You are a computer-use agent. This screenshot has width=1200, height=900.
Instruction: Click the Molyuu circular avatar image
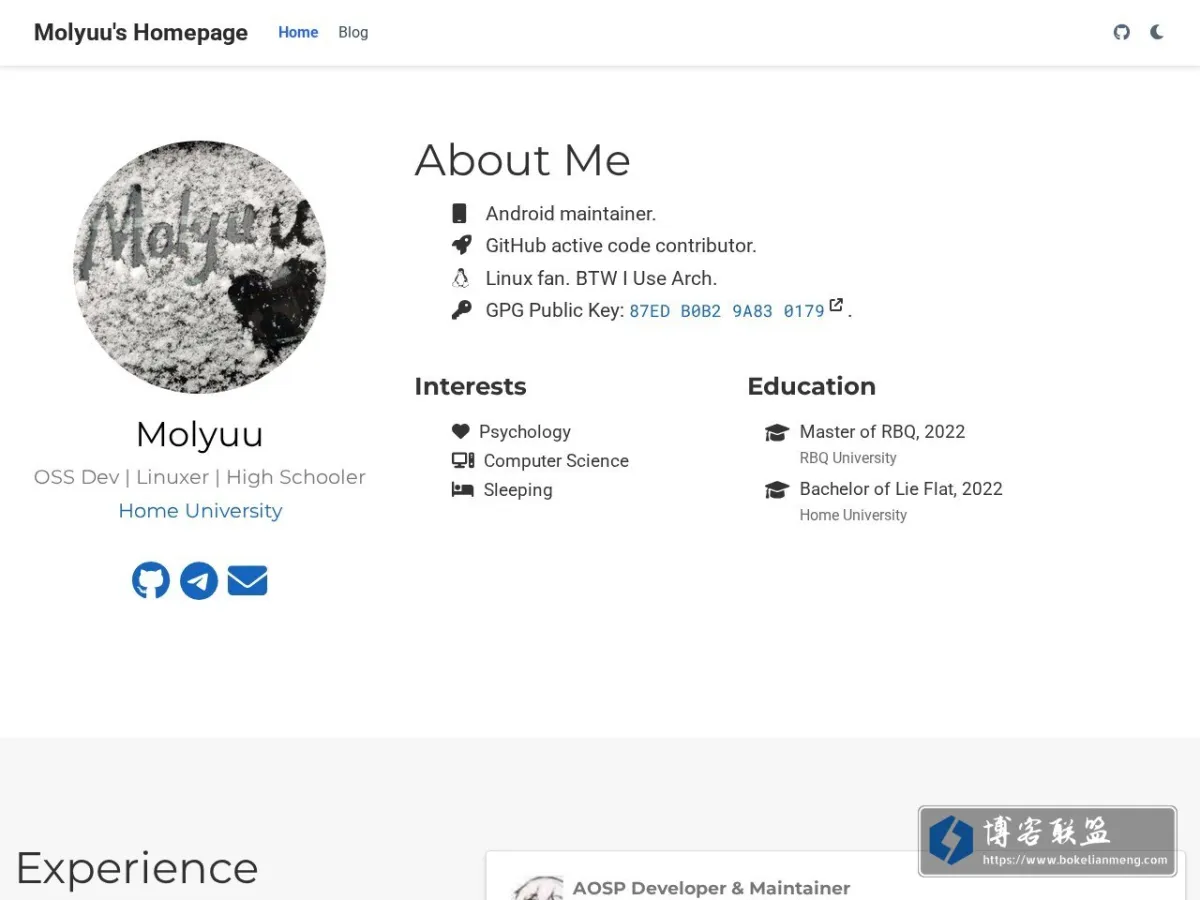coord(200,267)
